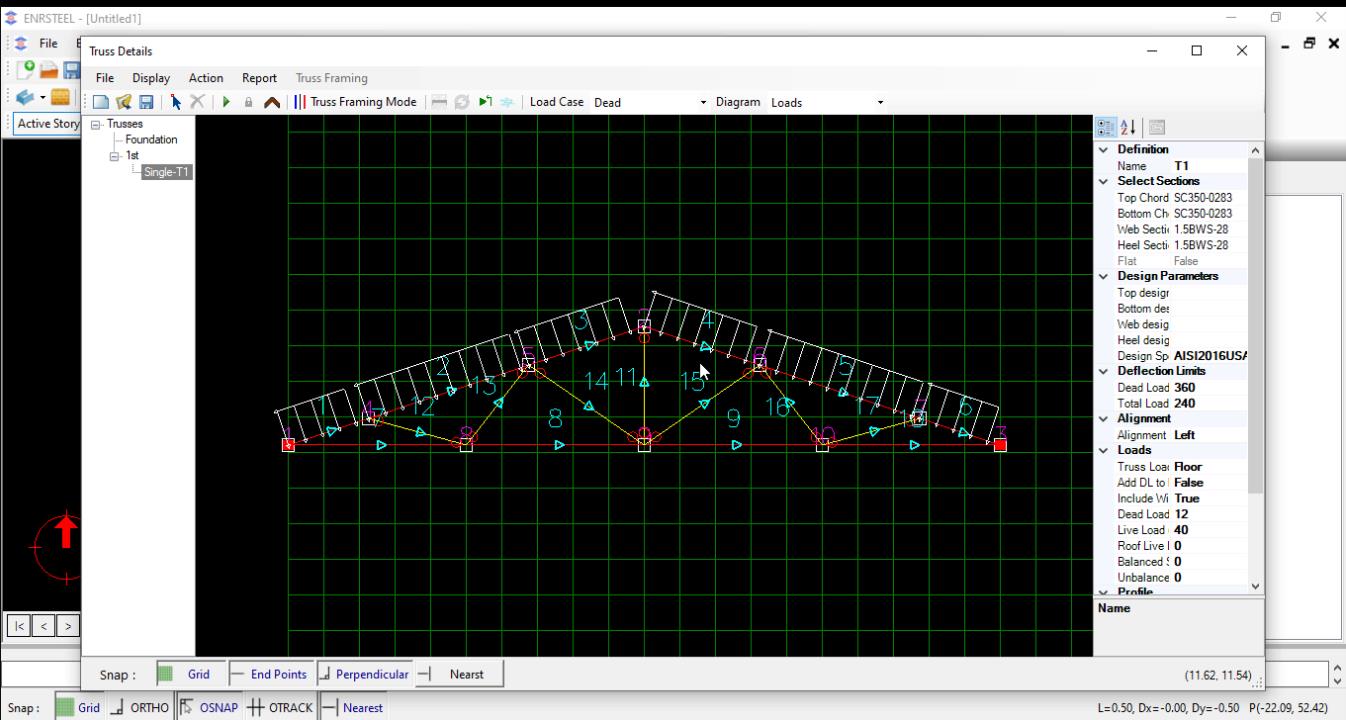This screenshot has width=1346, height=720.
Task: Collapse the Select Sections property group
Action: click(1104, 182)
